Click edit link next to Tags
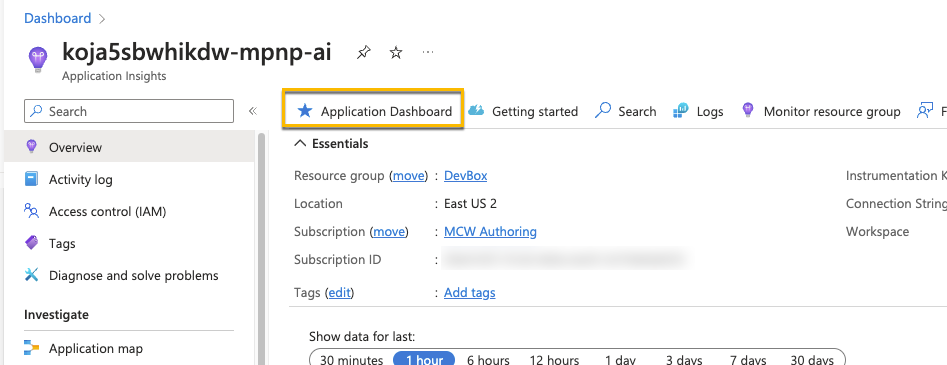 point(339,292)
